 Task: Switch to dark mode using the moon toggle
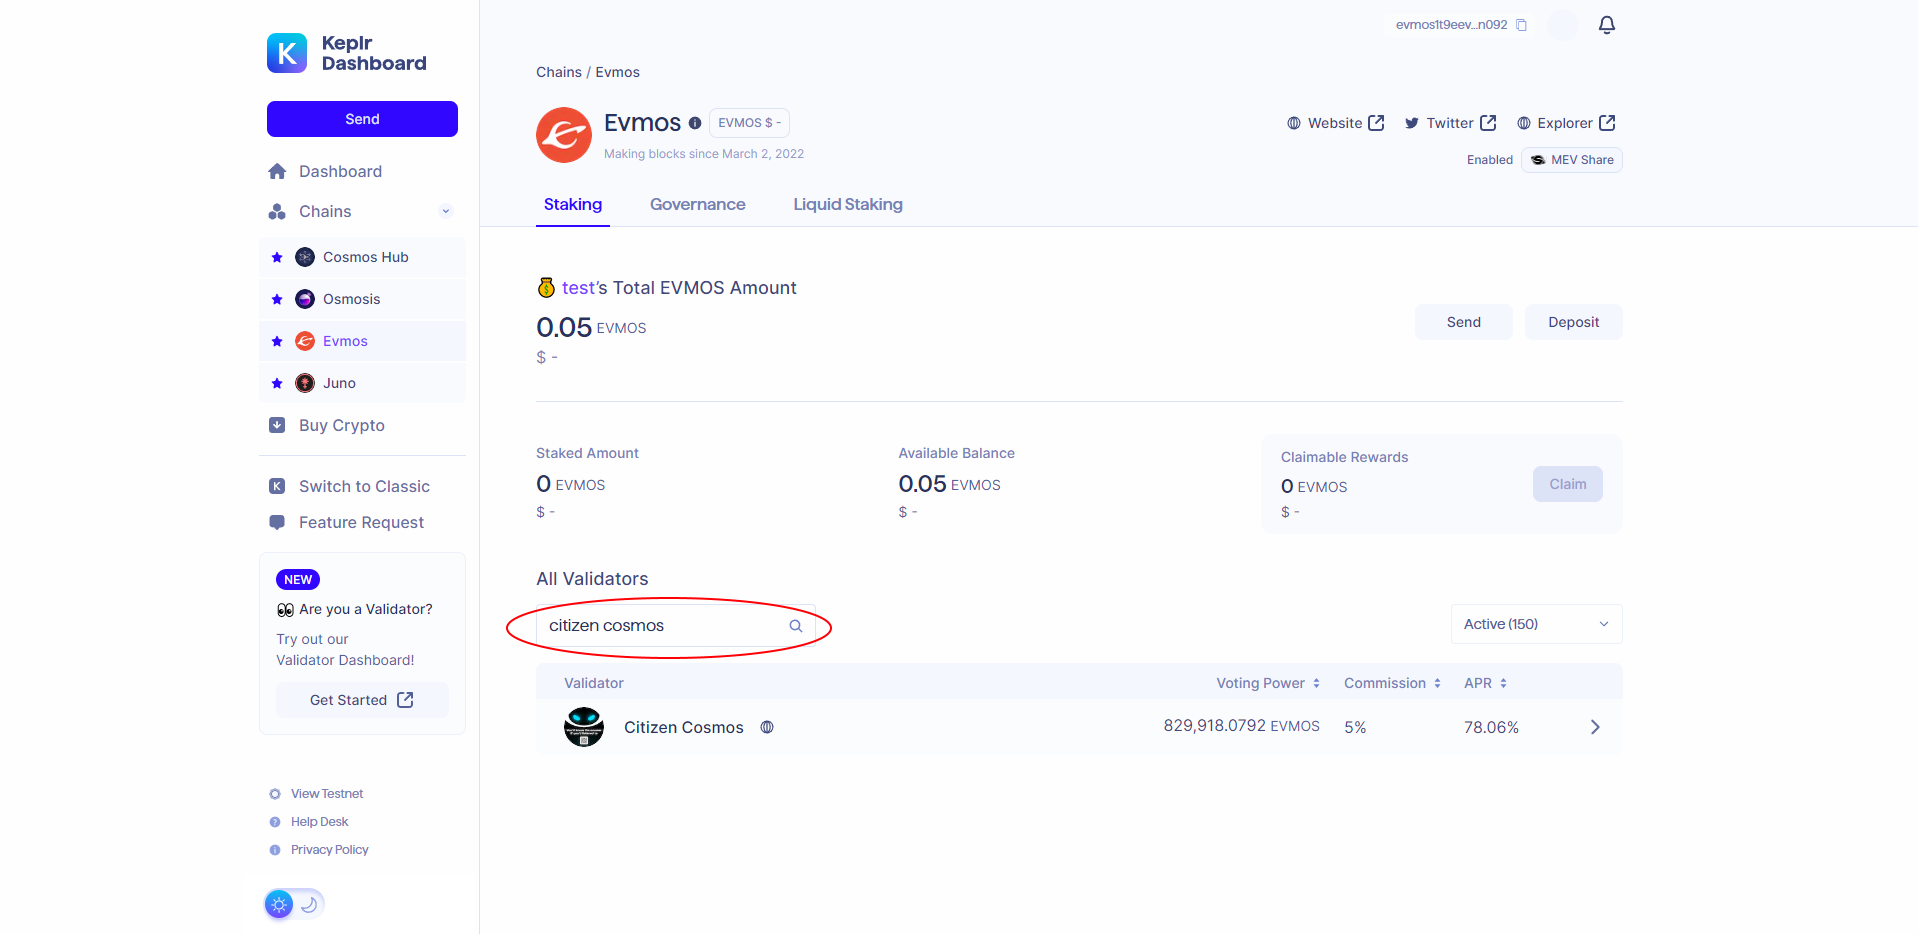coord(310,904)
